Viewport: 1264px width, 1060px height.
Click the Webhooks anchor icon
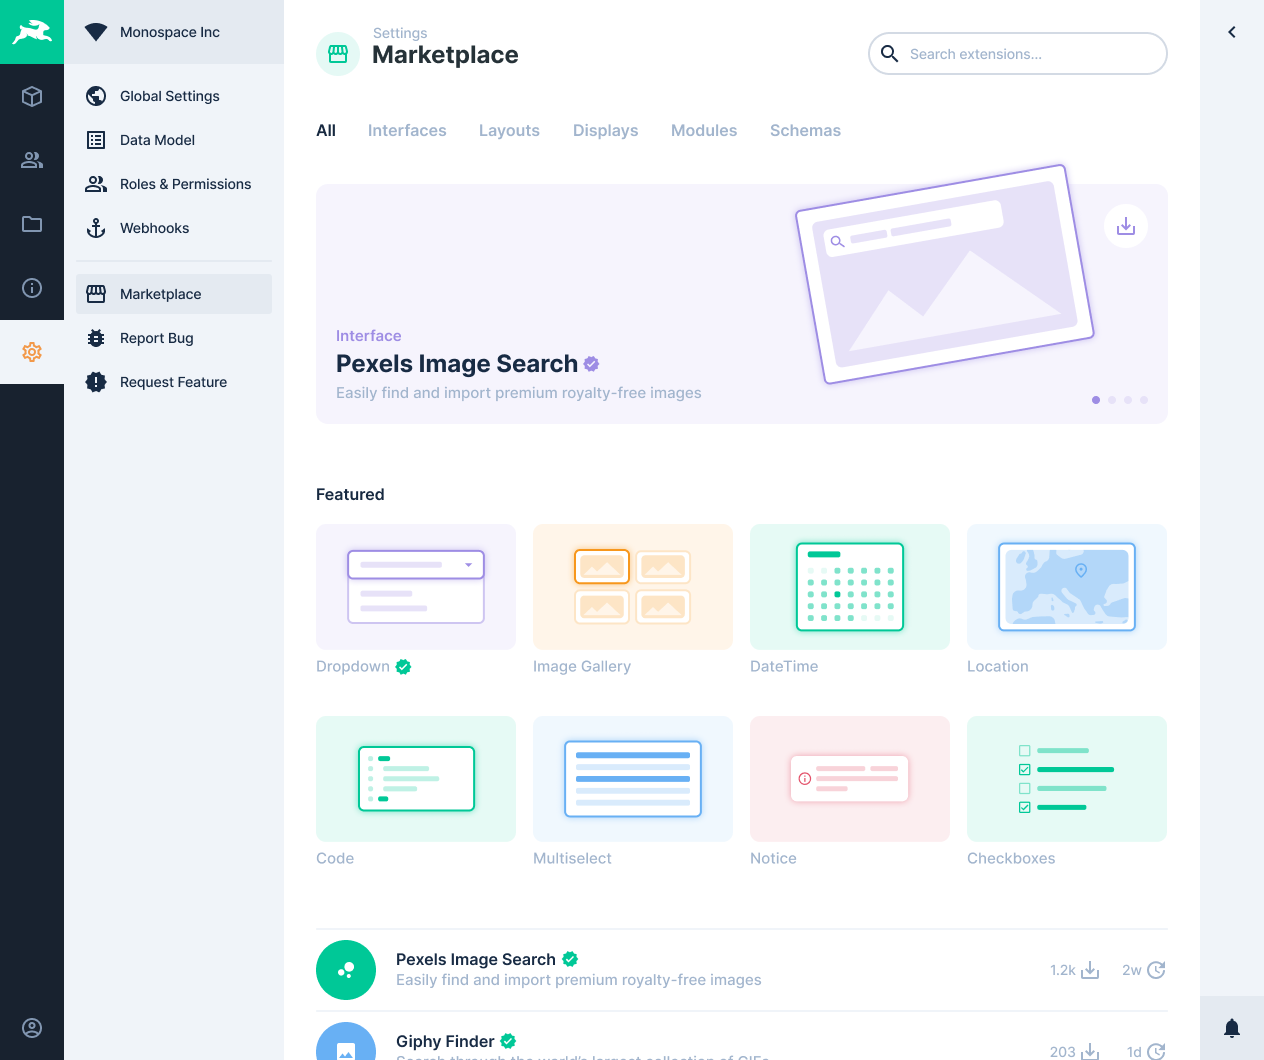tap(96, 228)
